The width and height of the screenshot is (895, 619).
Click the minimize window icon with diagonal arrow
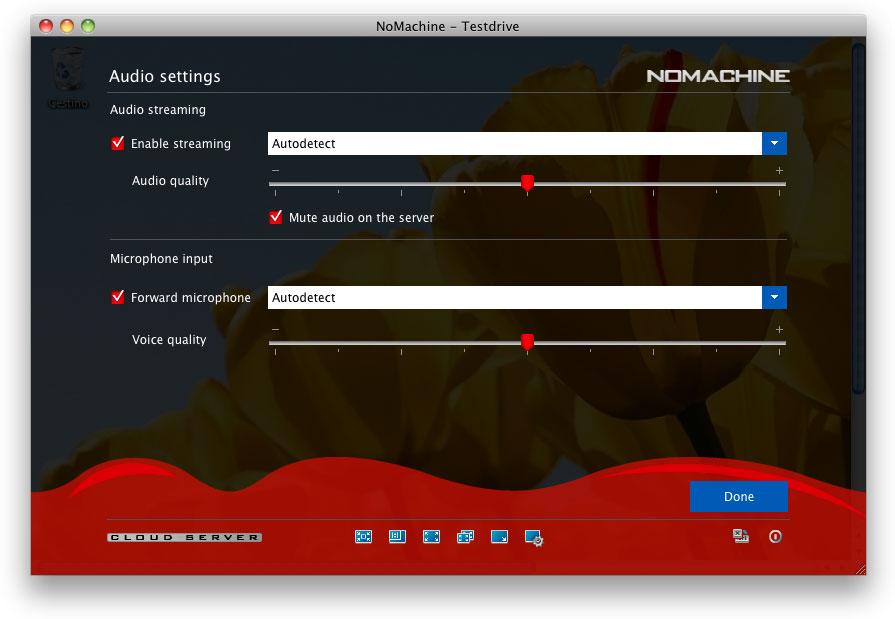pos(499,537)
